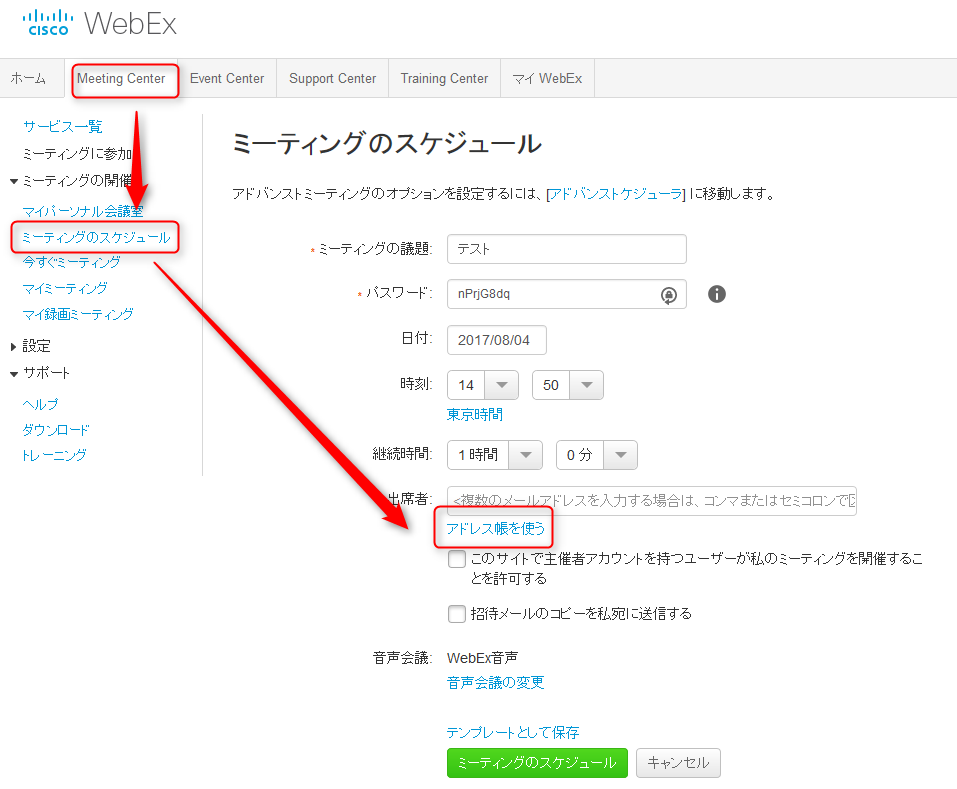Click the attendees email input field
The height and width of the screenshot is (789, 957).
tap(652, 501)
